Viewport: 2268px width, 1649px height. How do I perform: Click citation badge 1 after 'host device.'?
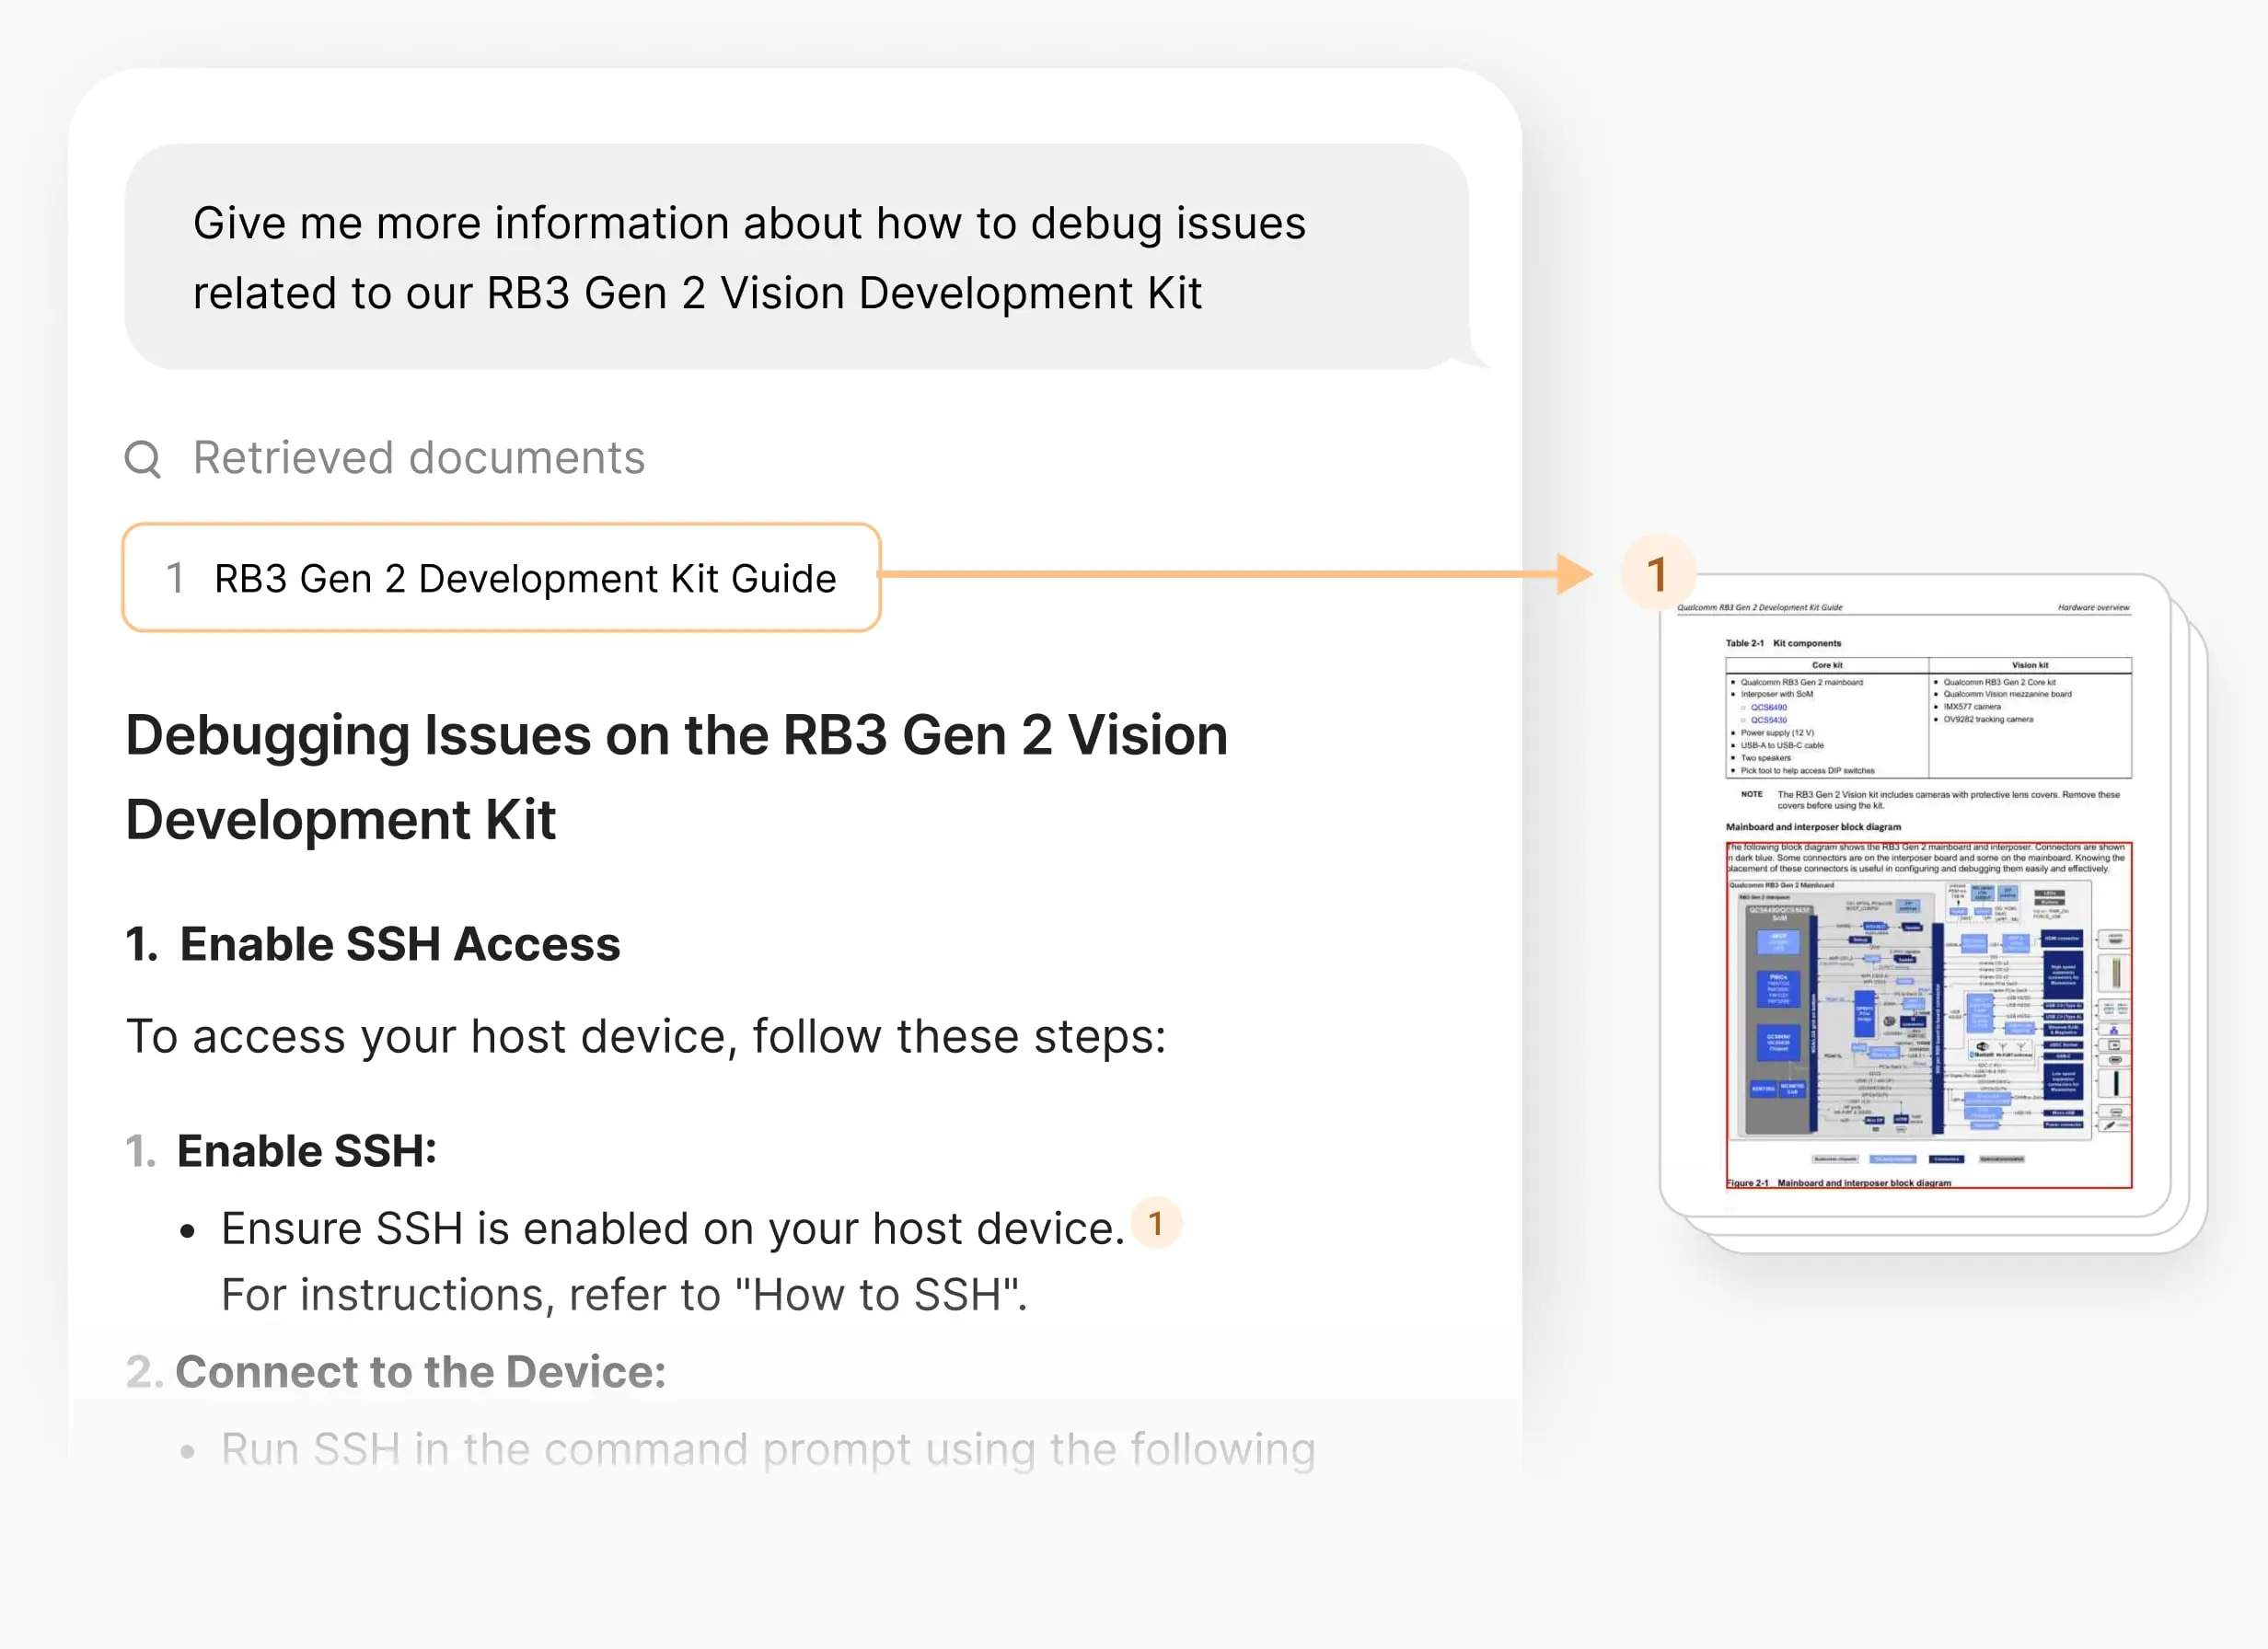[1156, 1223]
